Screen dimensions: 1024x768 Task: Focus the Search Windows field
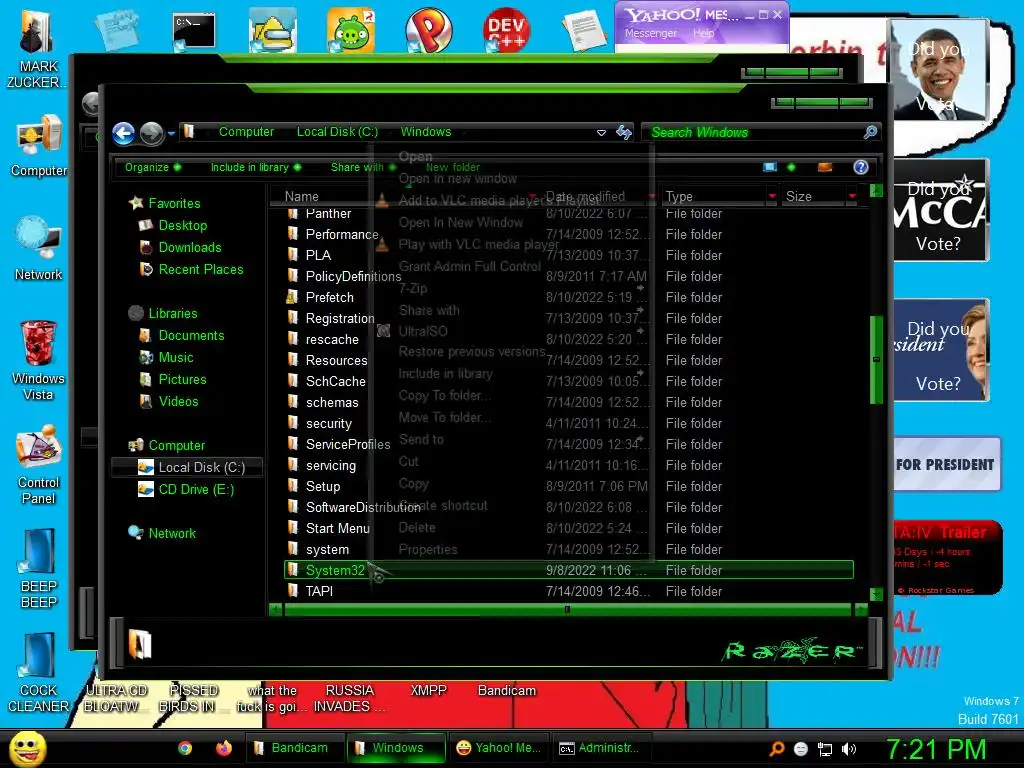click(x=754, y=133)
